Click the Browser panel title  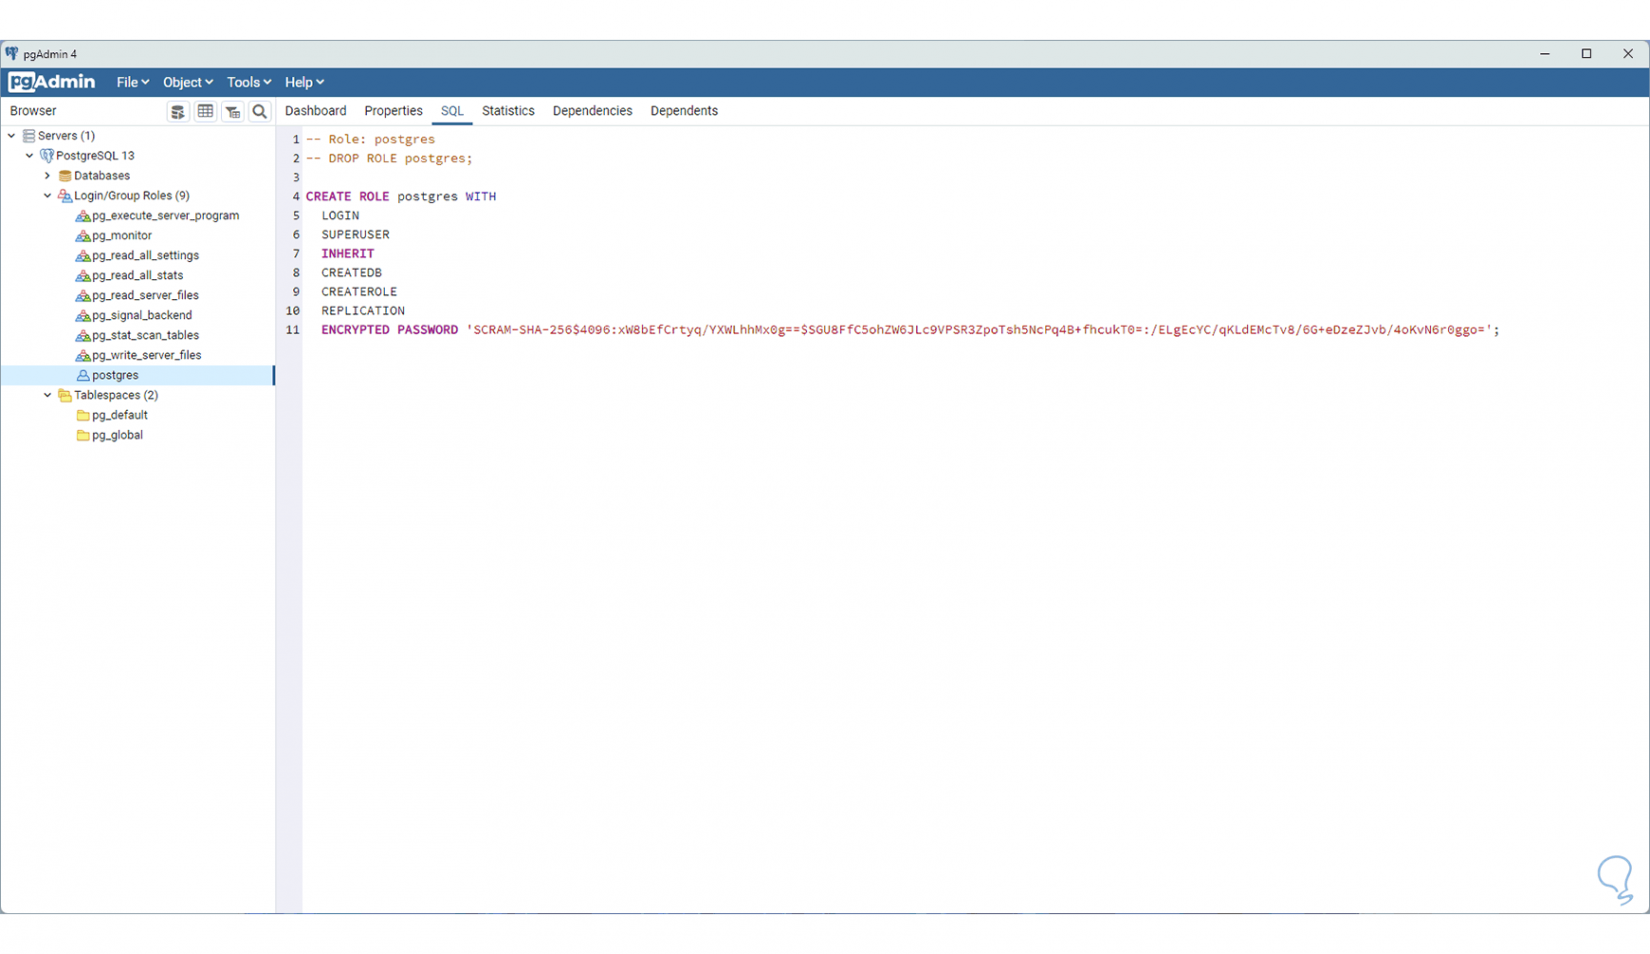tap(33, 111)
